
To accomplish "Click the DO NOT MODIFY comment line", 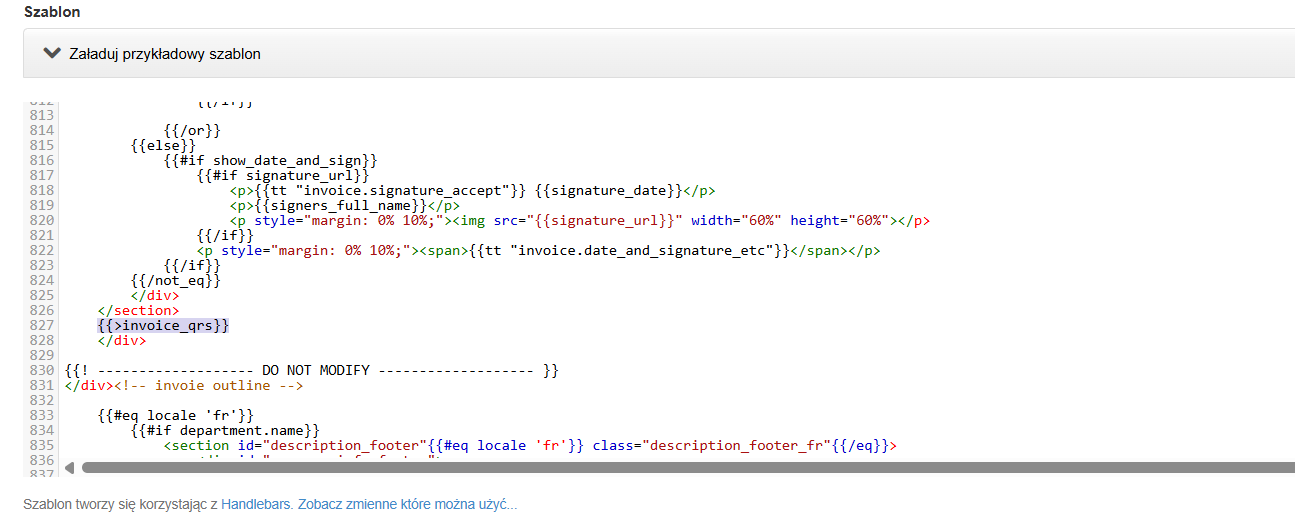I will (x=311, y=370).
